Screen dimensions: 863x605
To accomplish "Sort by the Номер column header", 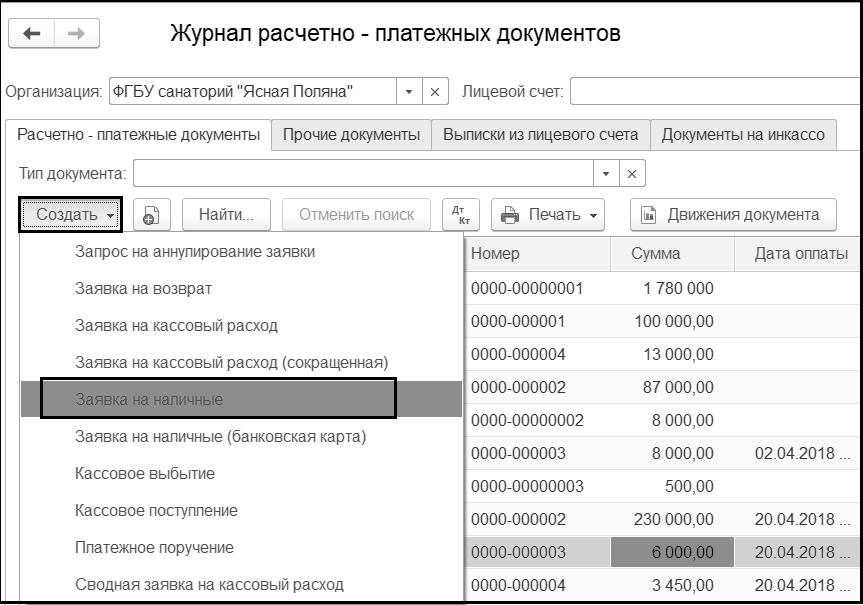I will tap(537, 254).
